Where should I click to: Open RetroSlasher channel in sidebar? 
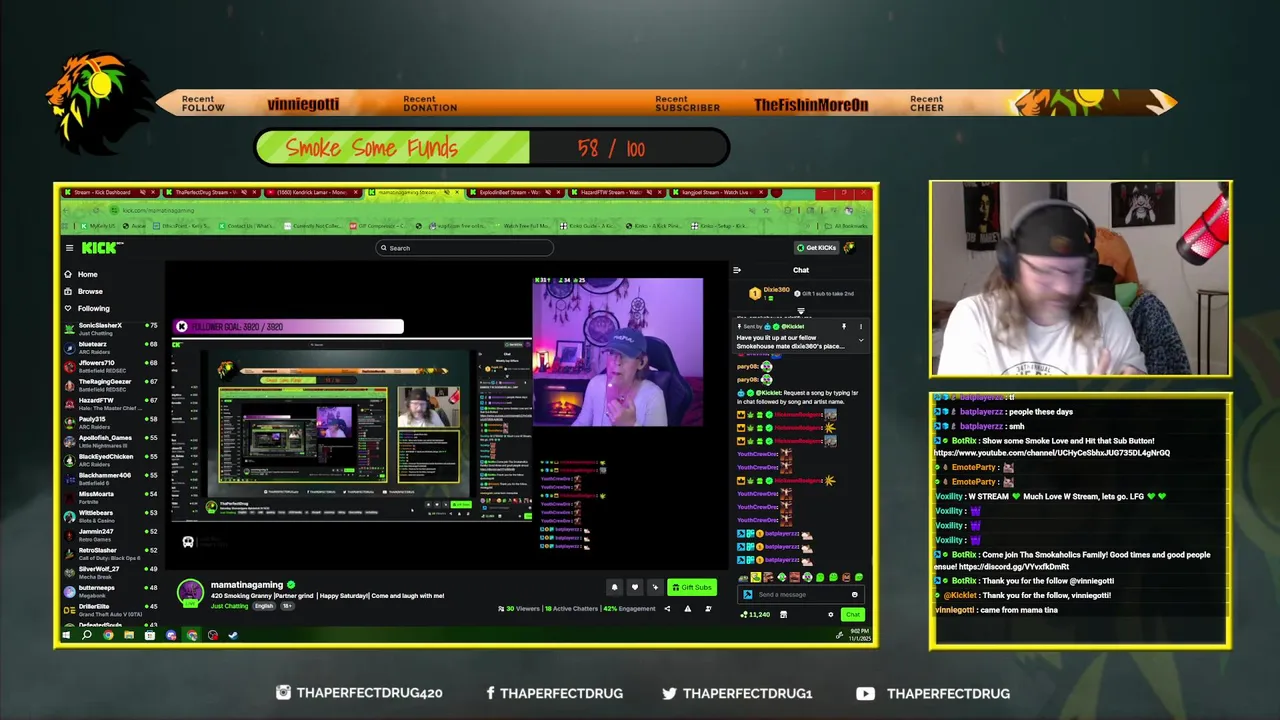[x=112, y=553]
